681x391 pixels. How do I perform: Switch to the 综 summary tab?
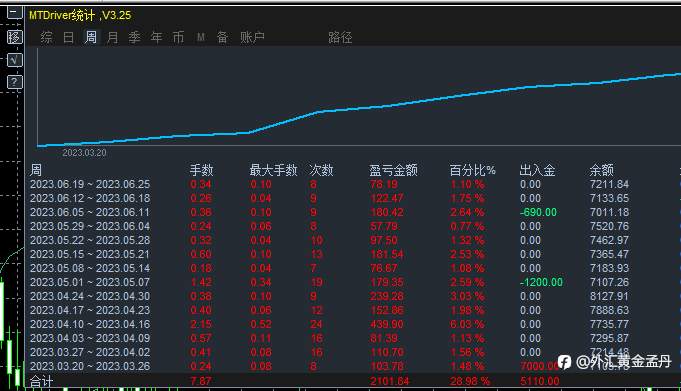pyautogui.click(x=46, y=37)
